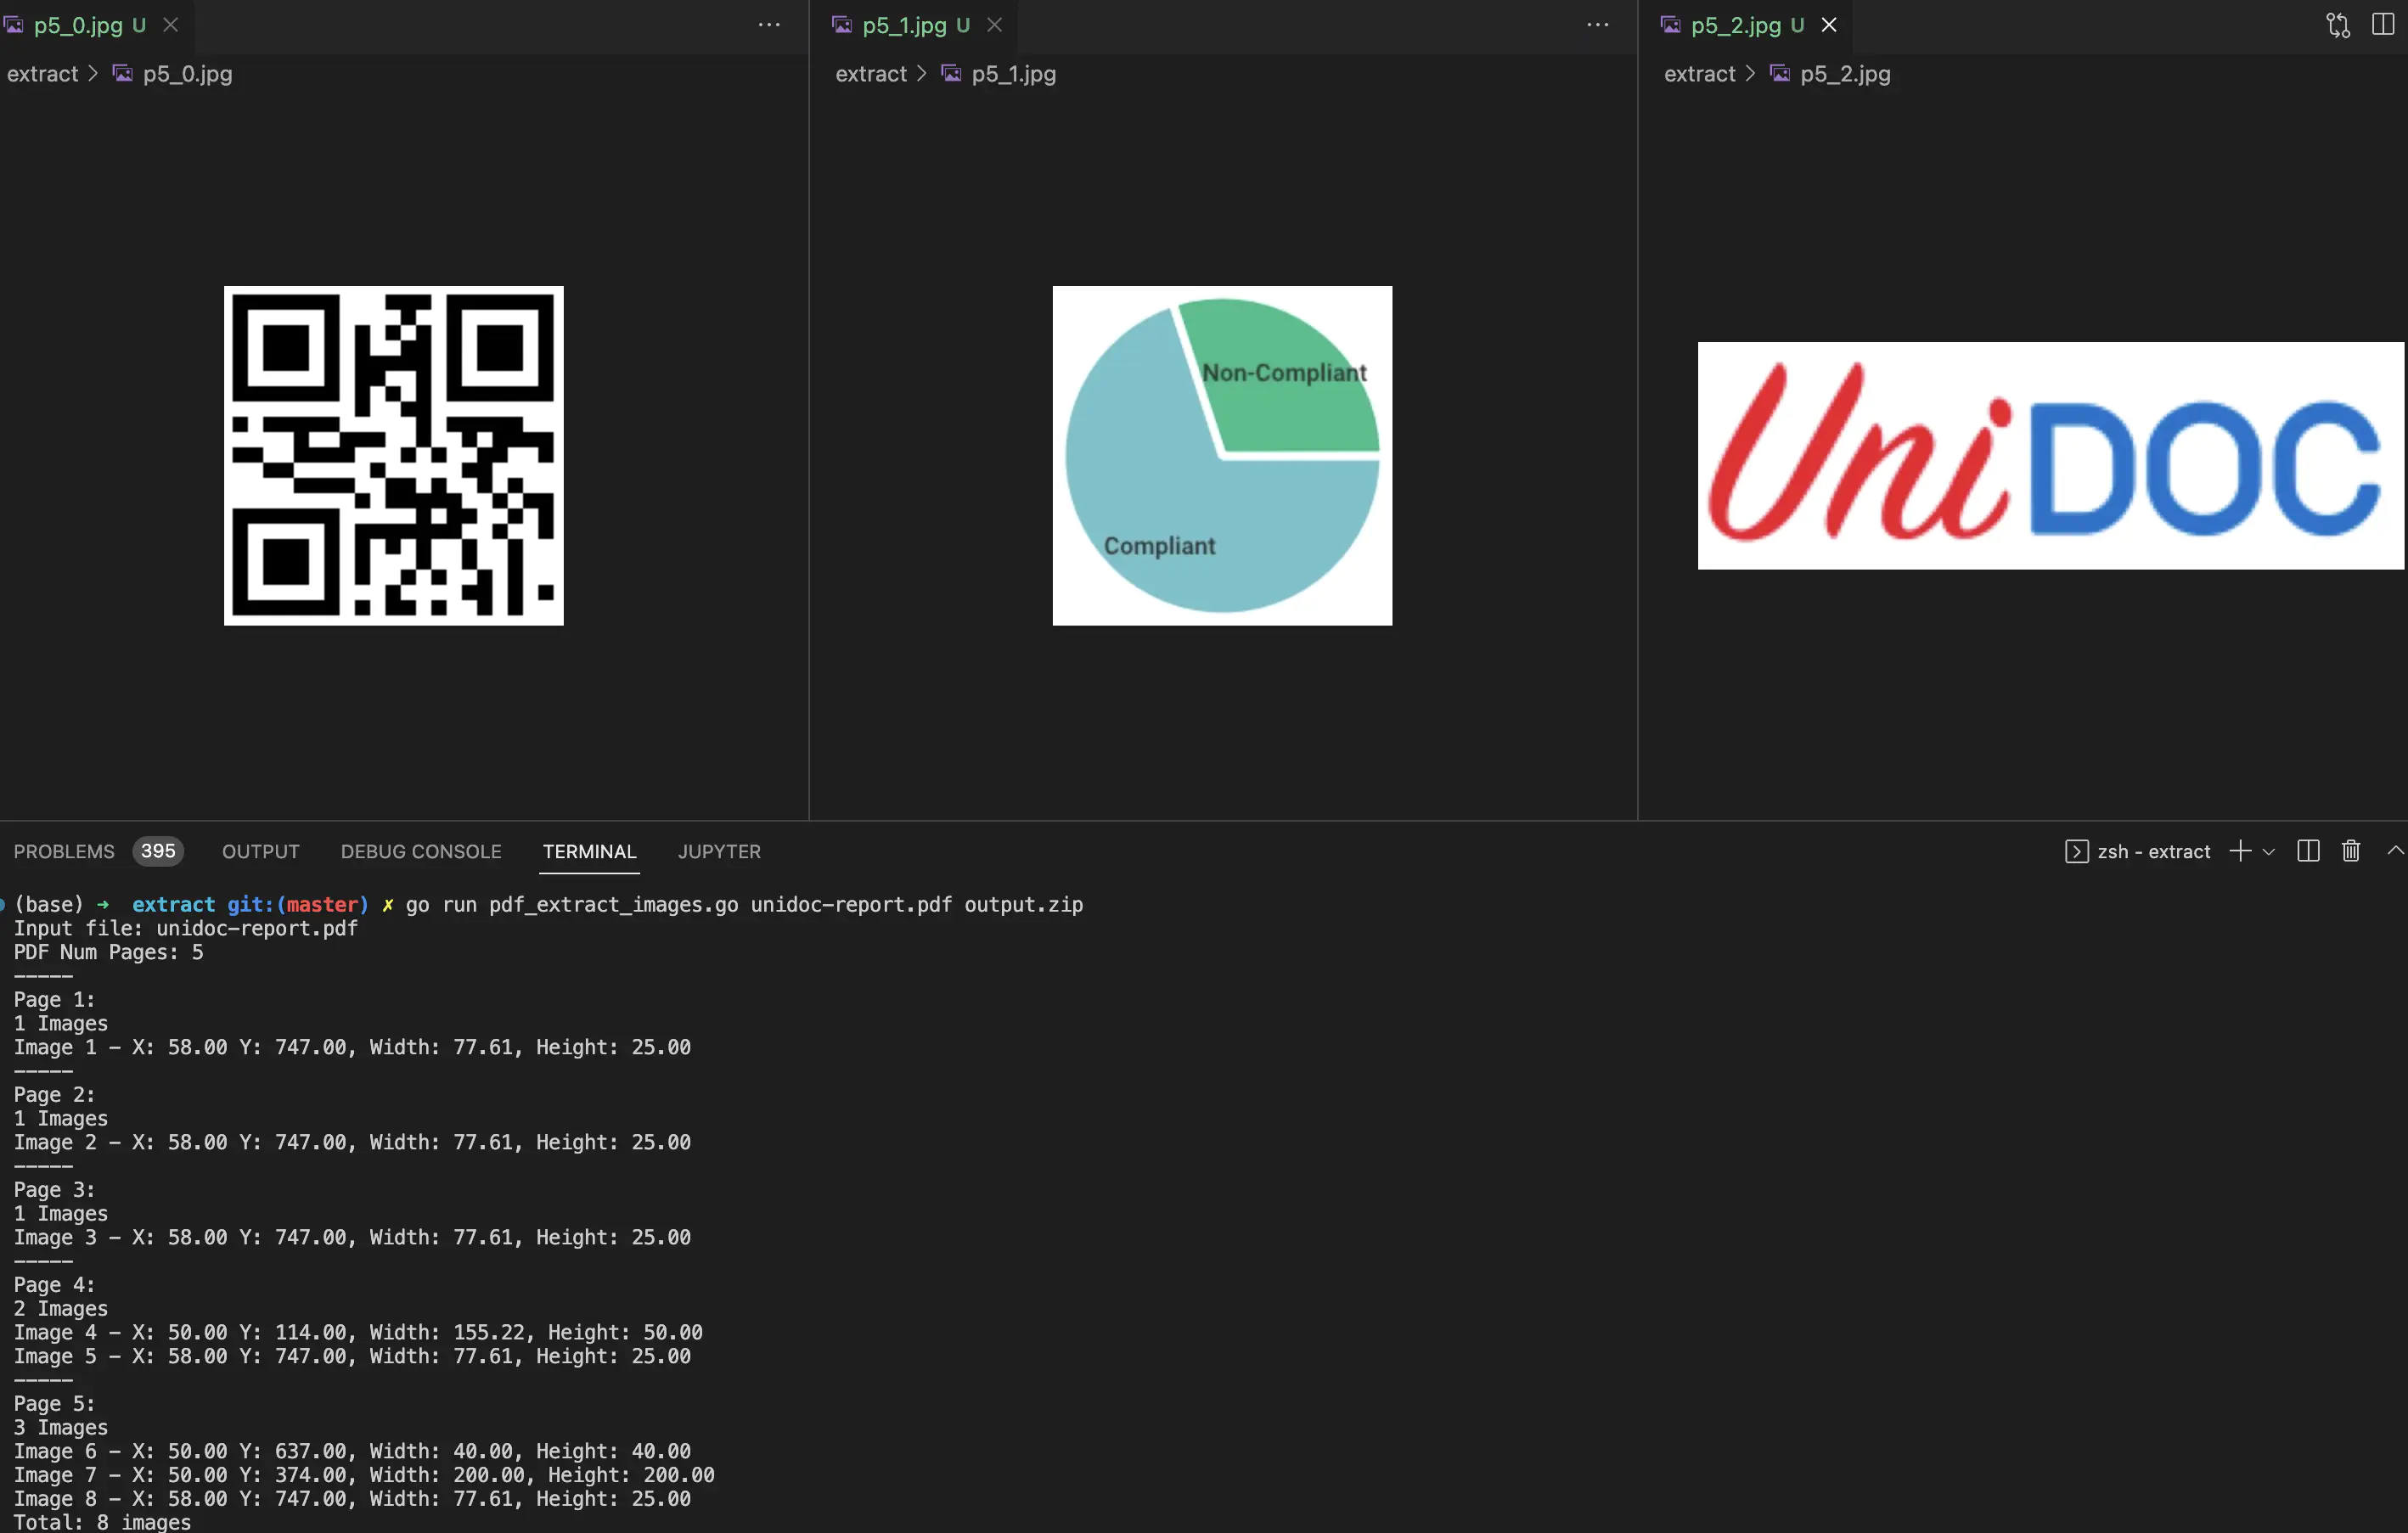2408x1533 pixels.
Task: Close the p5_2.jpg tab
Action: [1830, 24]
